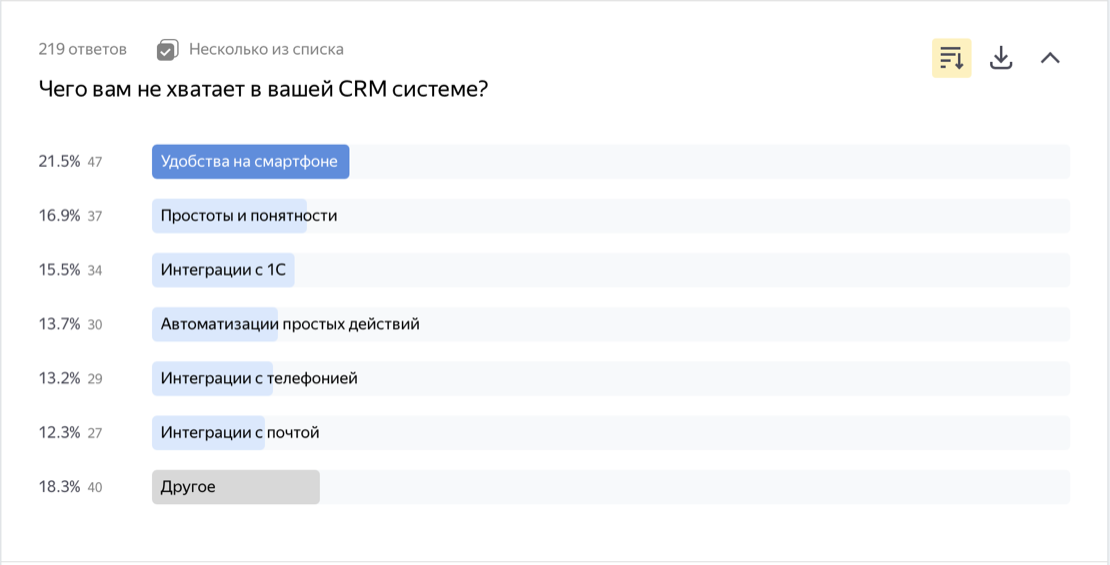Click the 13.7% percentage label
Image resolution: width=1110 pixels, height=565 pixels.
click(x=59, y=324)
